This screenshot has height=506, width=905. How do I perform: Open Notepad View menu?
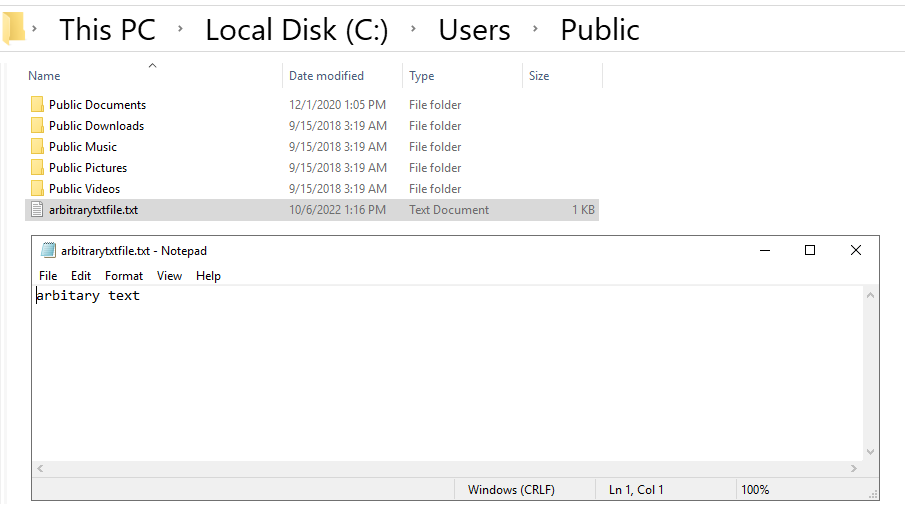tap(169, 276)
